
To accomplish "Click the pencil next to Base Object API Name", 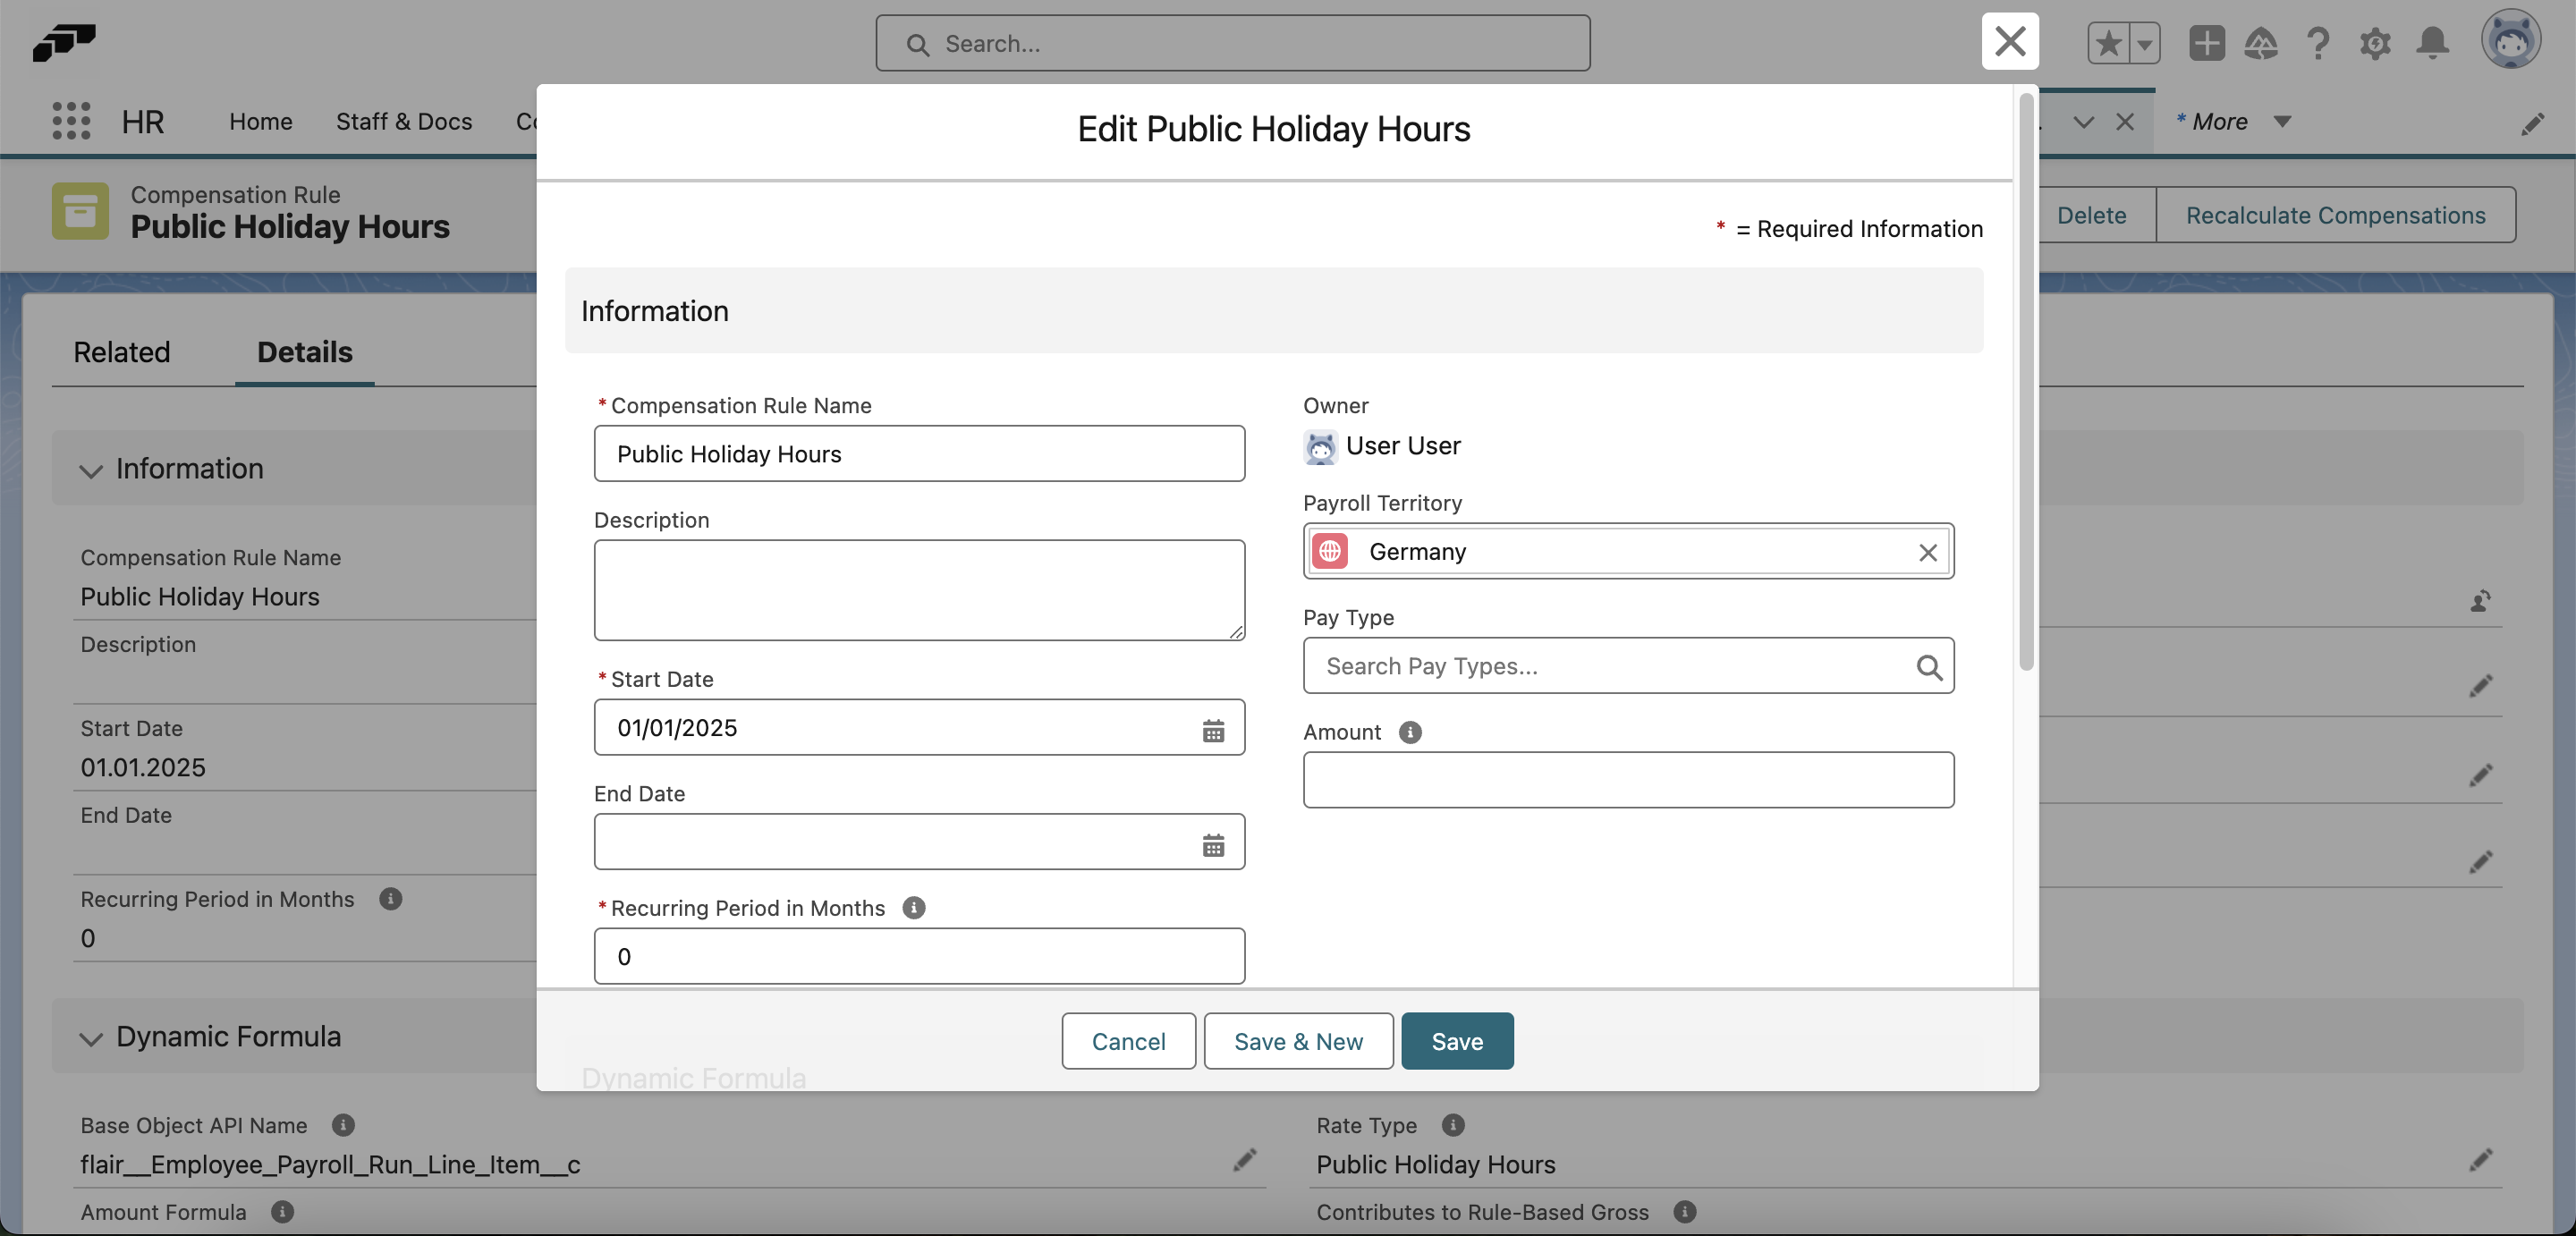I will (x=1243, y=1160).
